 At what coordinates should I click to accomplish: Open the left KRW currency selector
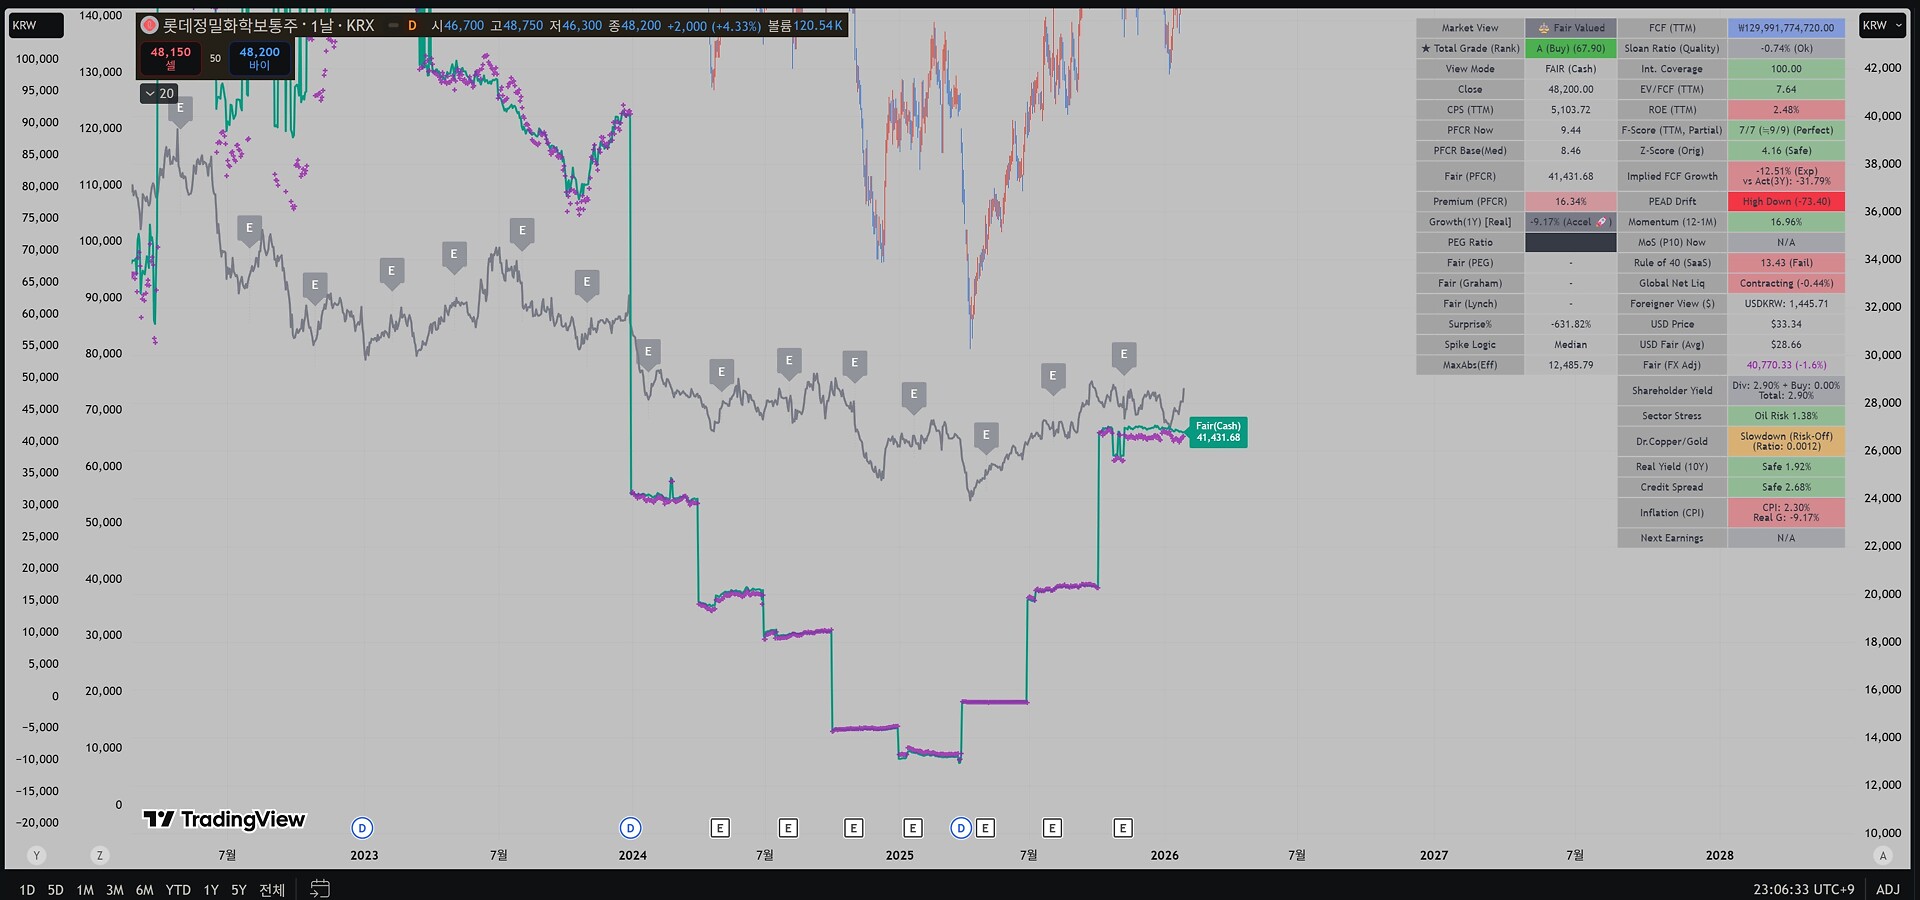coord(35,25)
